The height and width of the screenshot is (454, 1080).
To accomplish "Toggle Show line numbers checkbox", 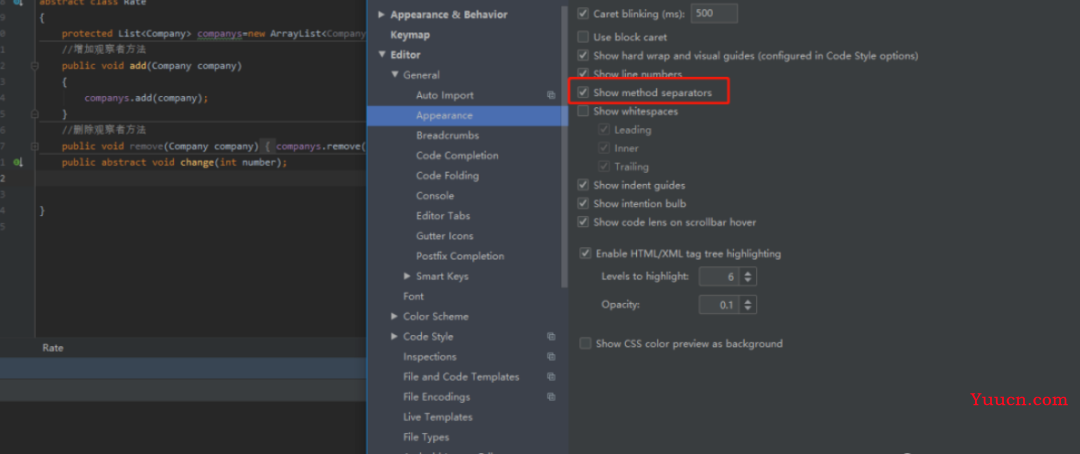I will (x=583, y=74).
